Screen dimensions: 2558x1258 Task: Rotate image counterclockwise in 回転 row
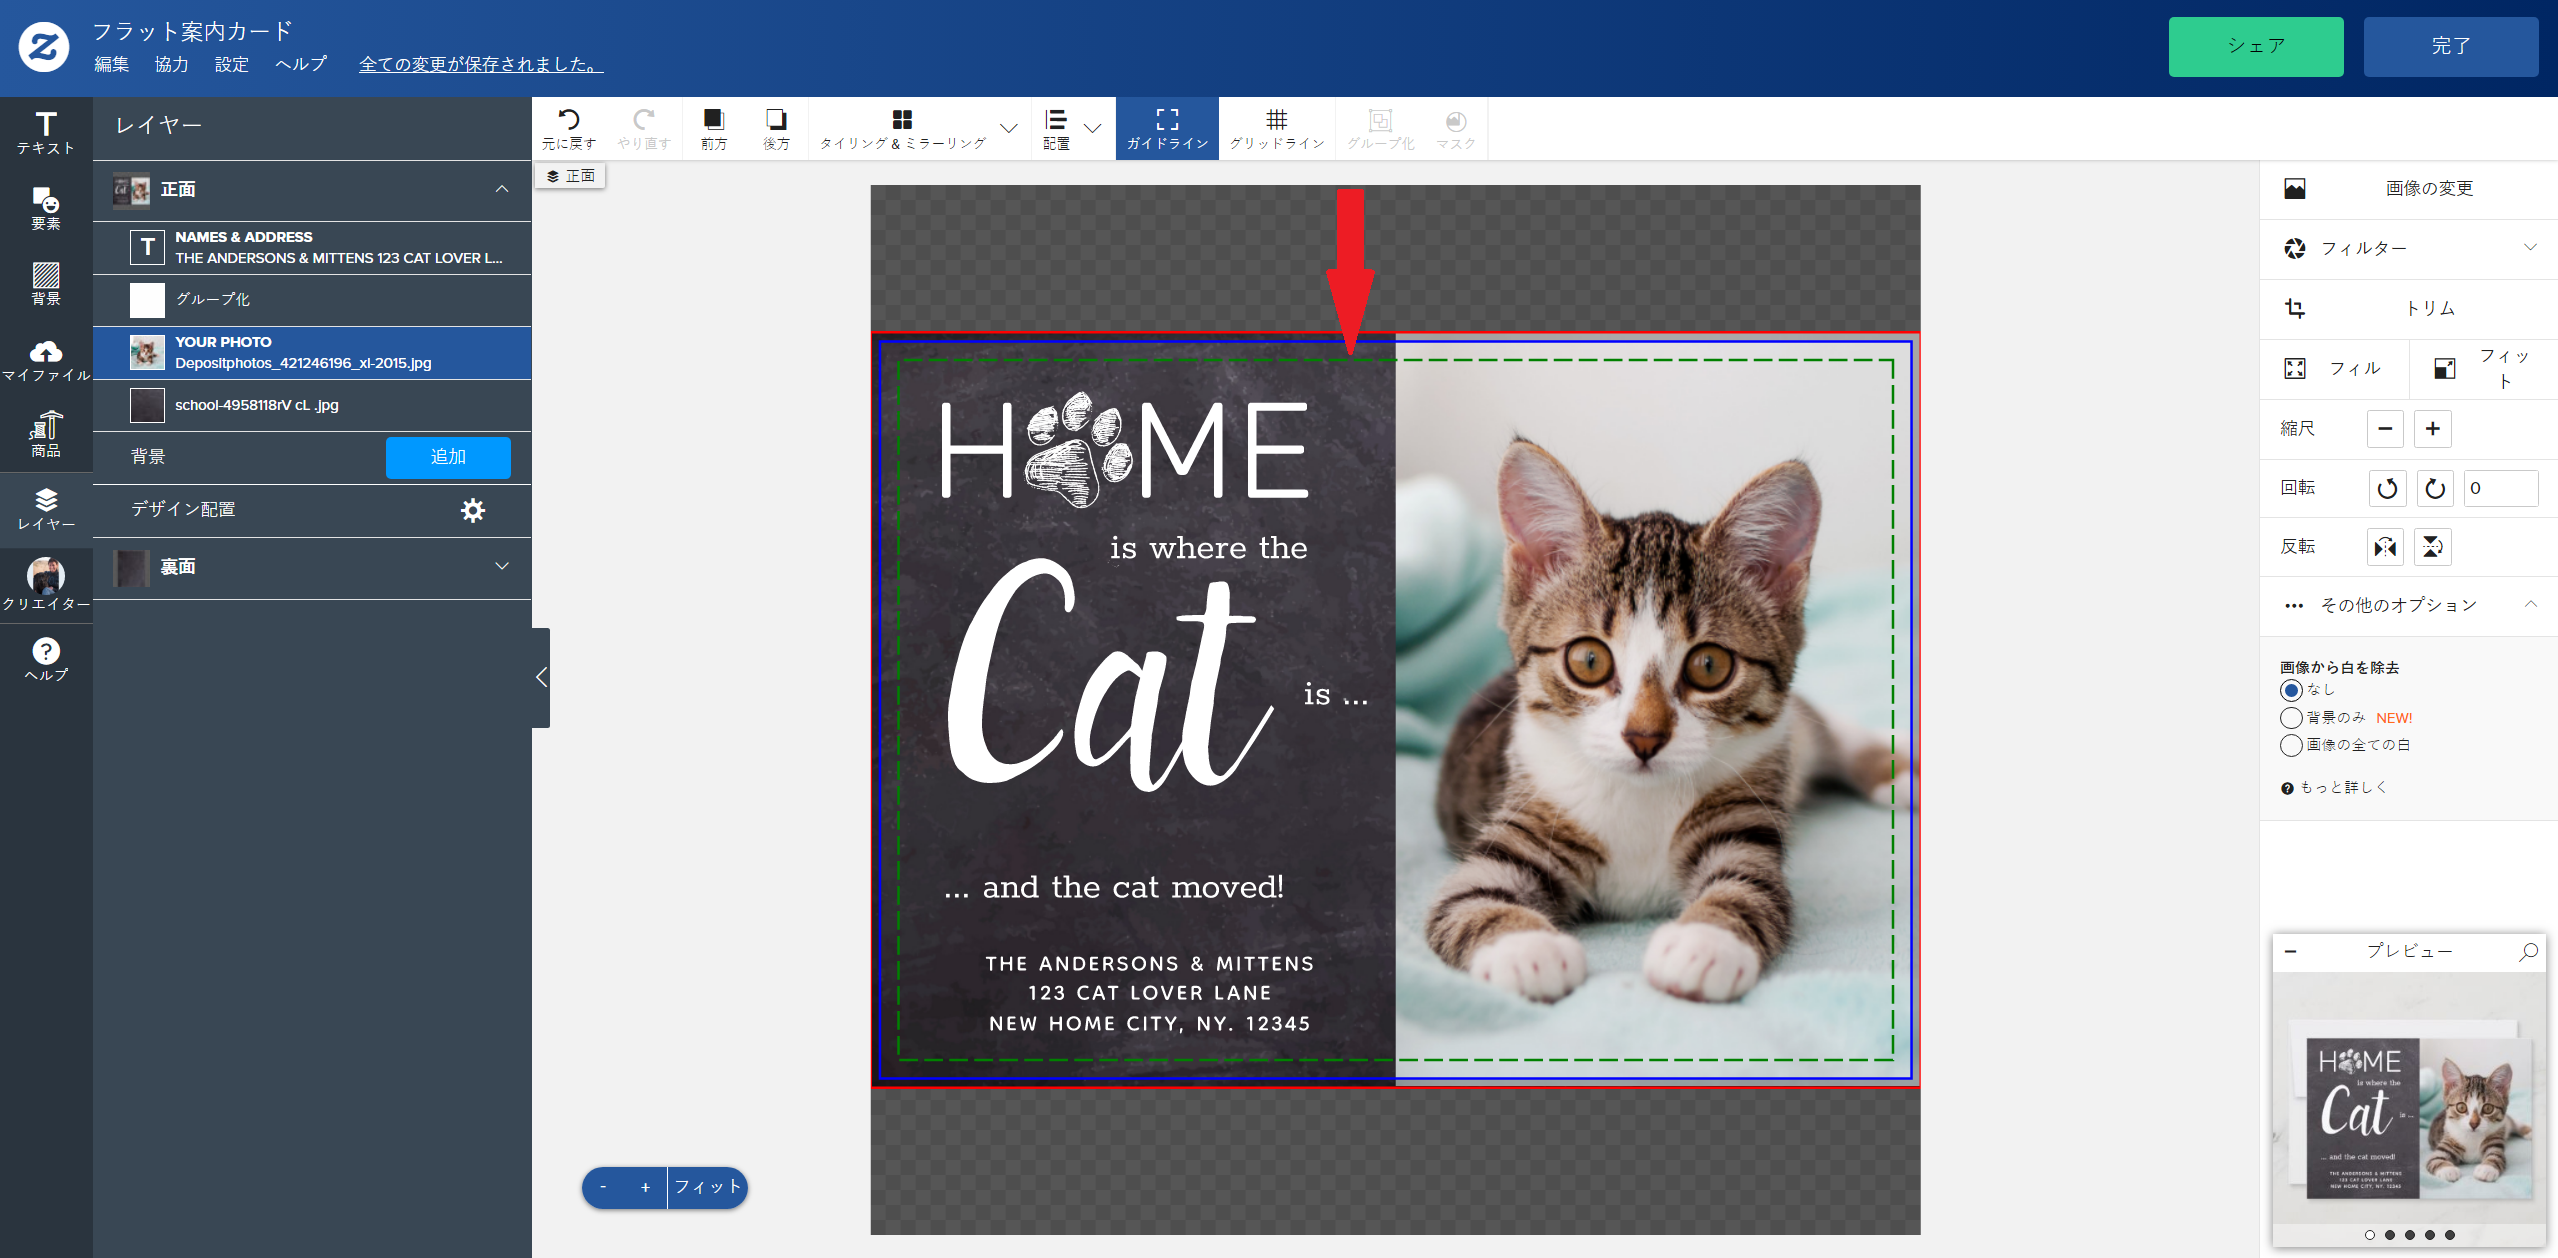2387,488
